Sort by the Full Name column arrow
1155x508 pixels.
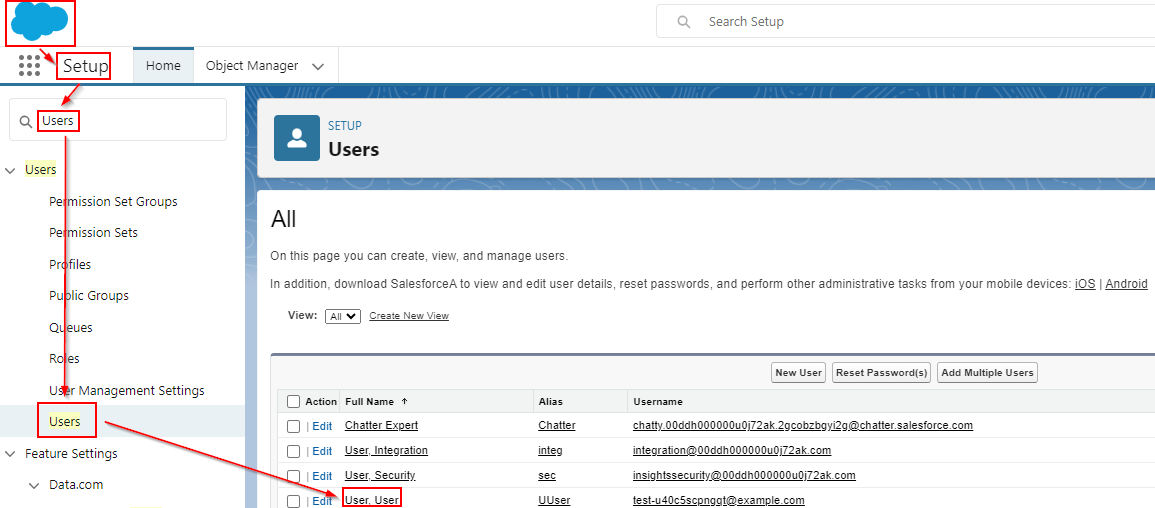tap(404, 401)
